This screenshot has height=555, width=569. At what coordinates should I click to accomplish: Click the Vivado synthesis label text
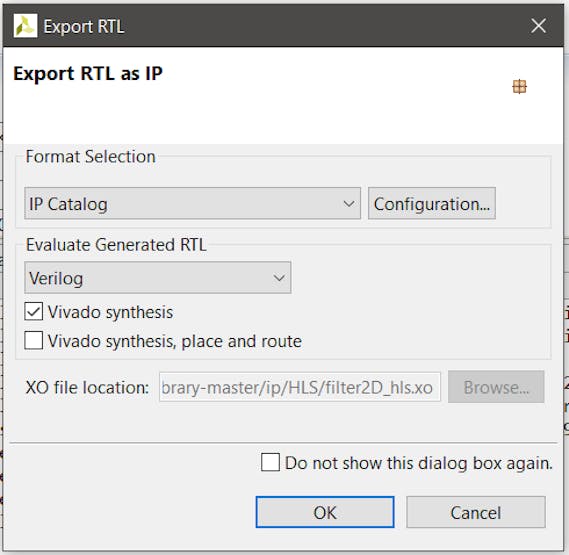110,312
